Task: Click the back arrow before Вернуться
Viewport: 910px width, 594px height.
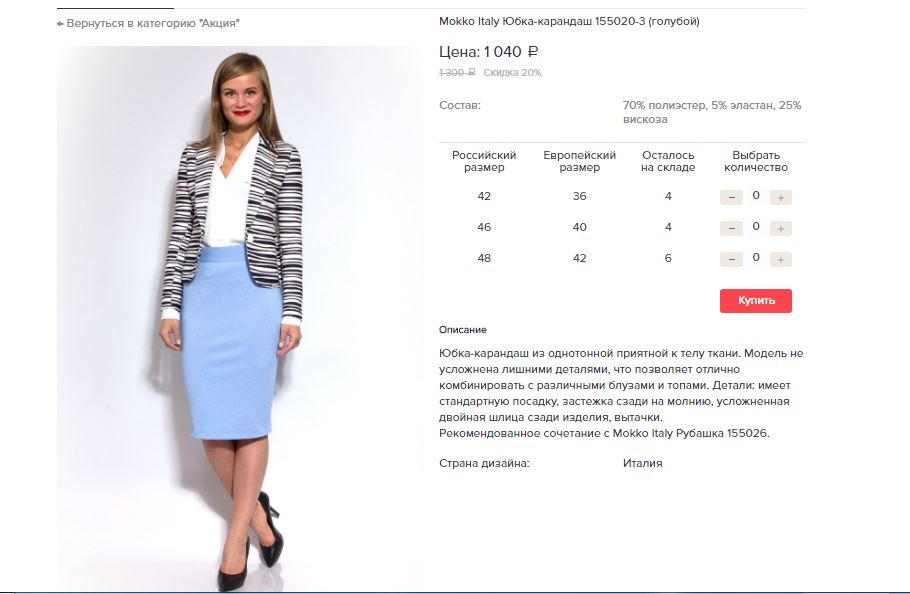Action: click(60, 24)
